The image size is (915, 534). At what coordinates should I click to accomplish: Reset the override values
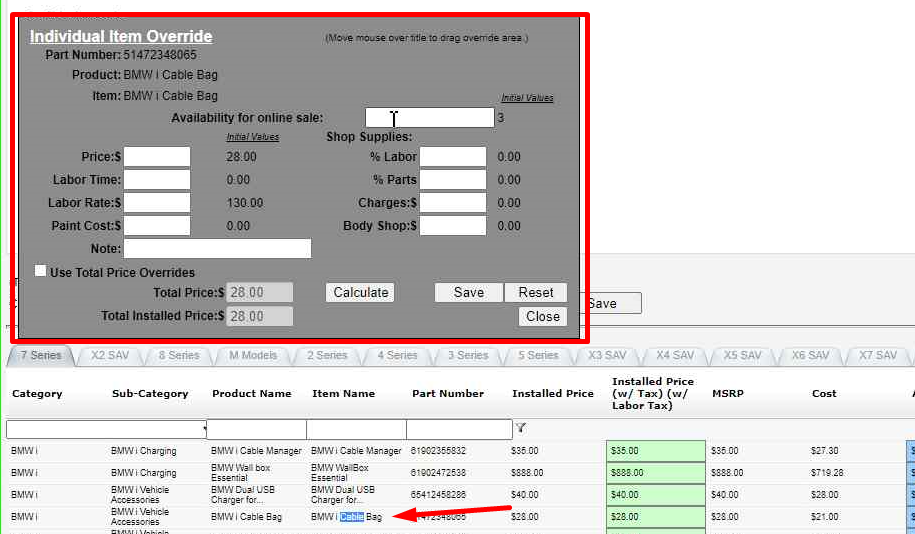click(536, 292)
